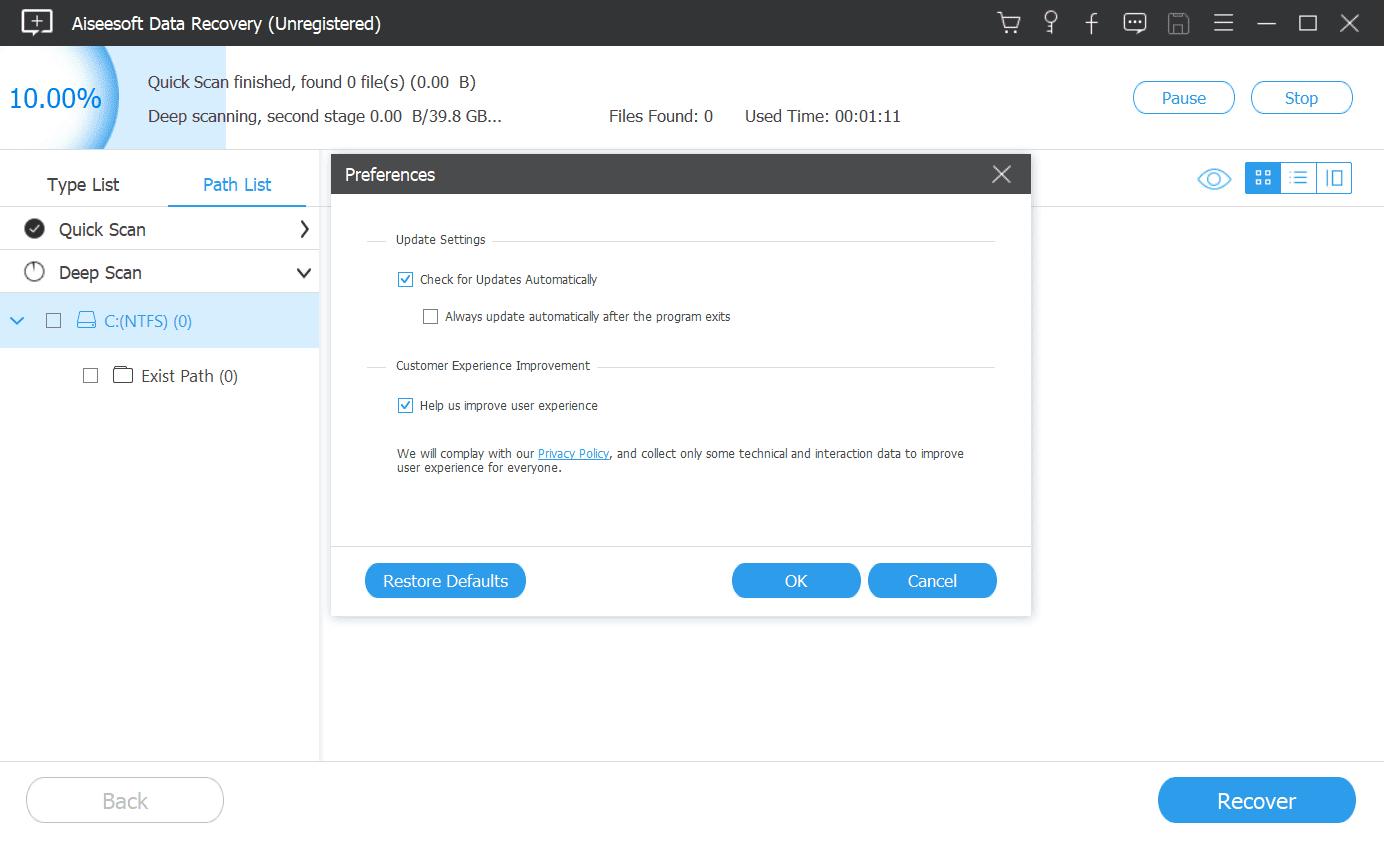The image size is (1384, 851).
Task: Open the hamburger menu icon
Action: tap(1223, 23)
